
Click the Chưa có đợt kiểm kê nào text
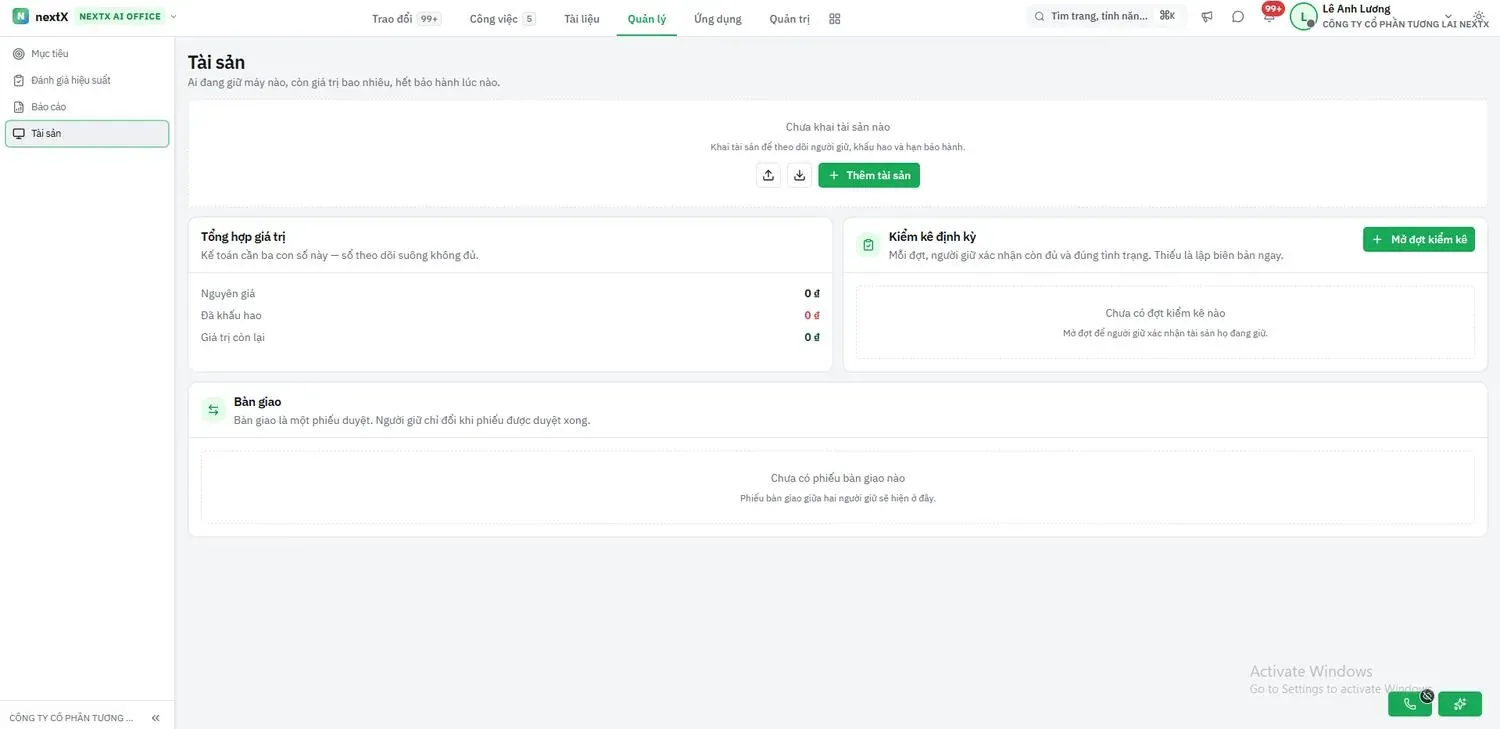click(1165, 314)
